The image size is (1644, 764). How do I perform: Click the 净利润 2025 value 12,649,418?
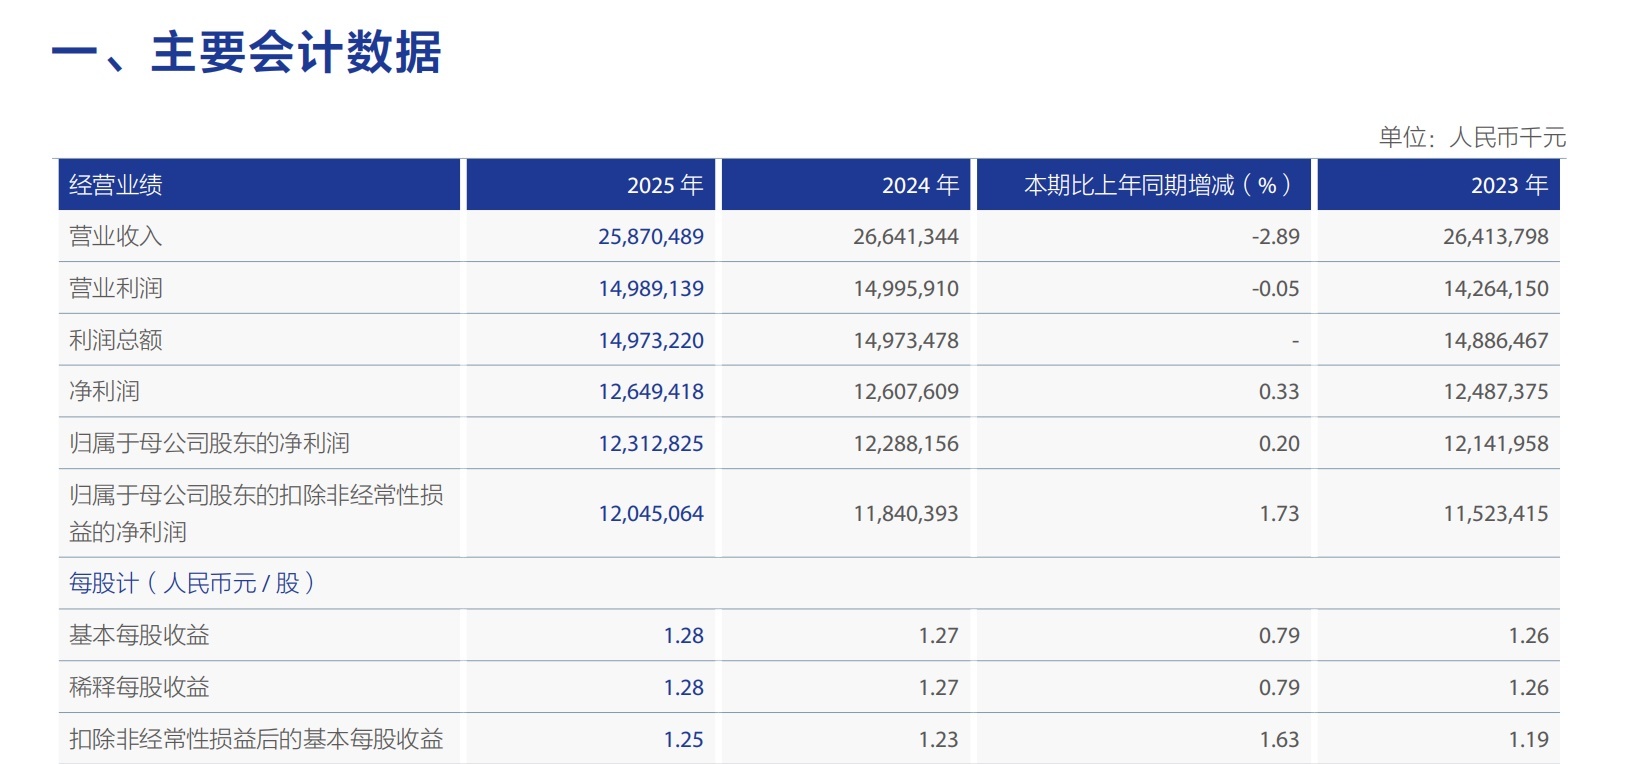tap(651, 392)
